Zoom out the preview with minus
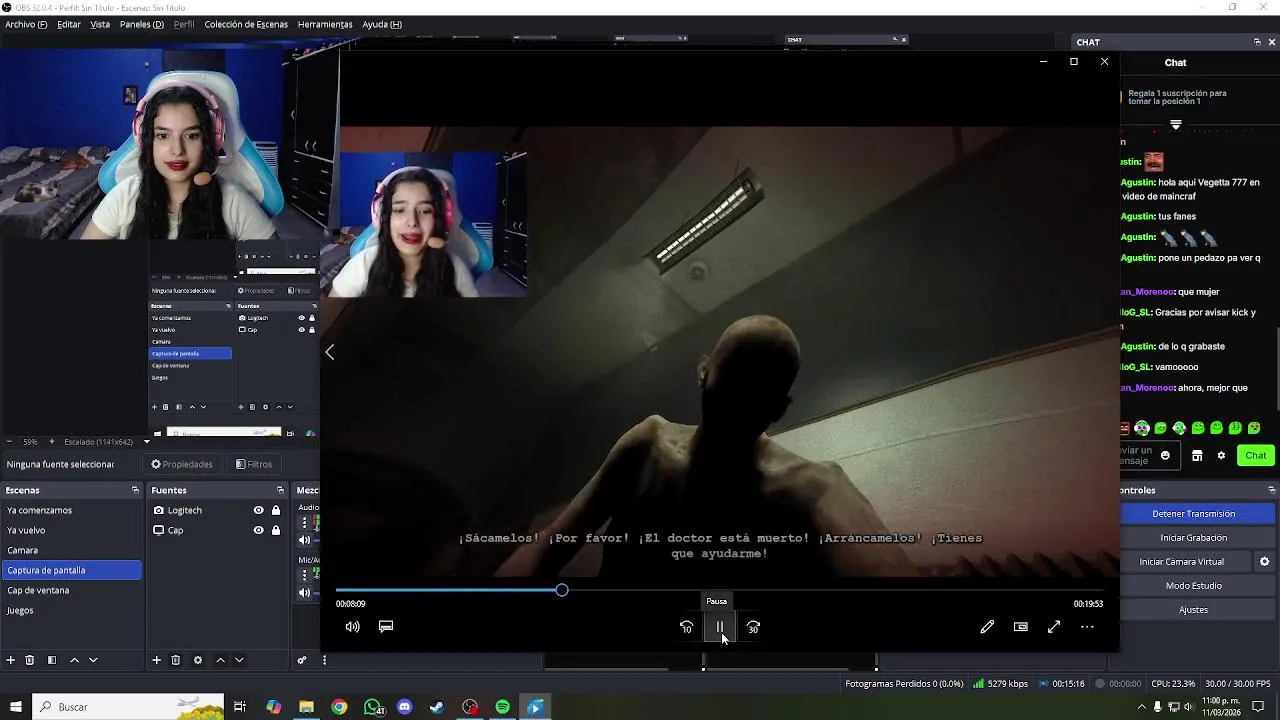Viewport: 1280px width, 720px height. (x=9, y=442)
